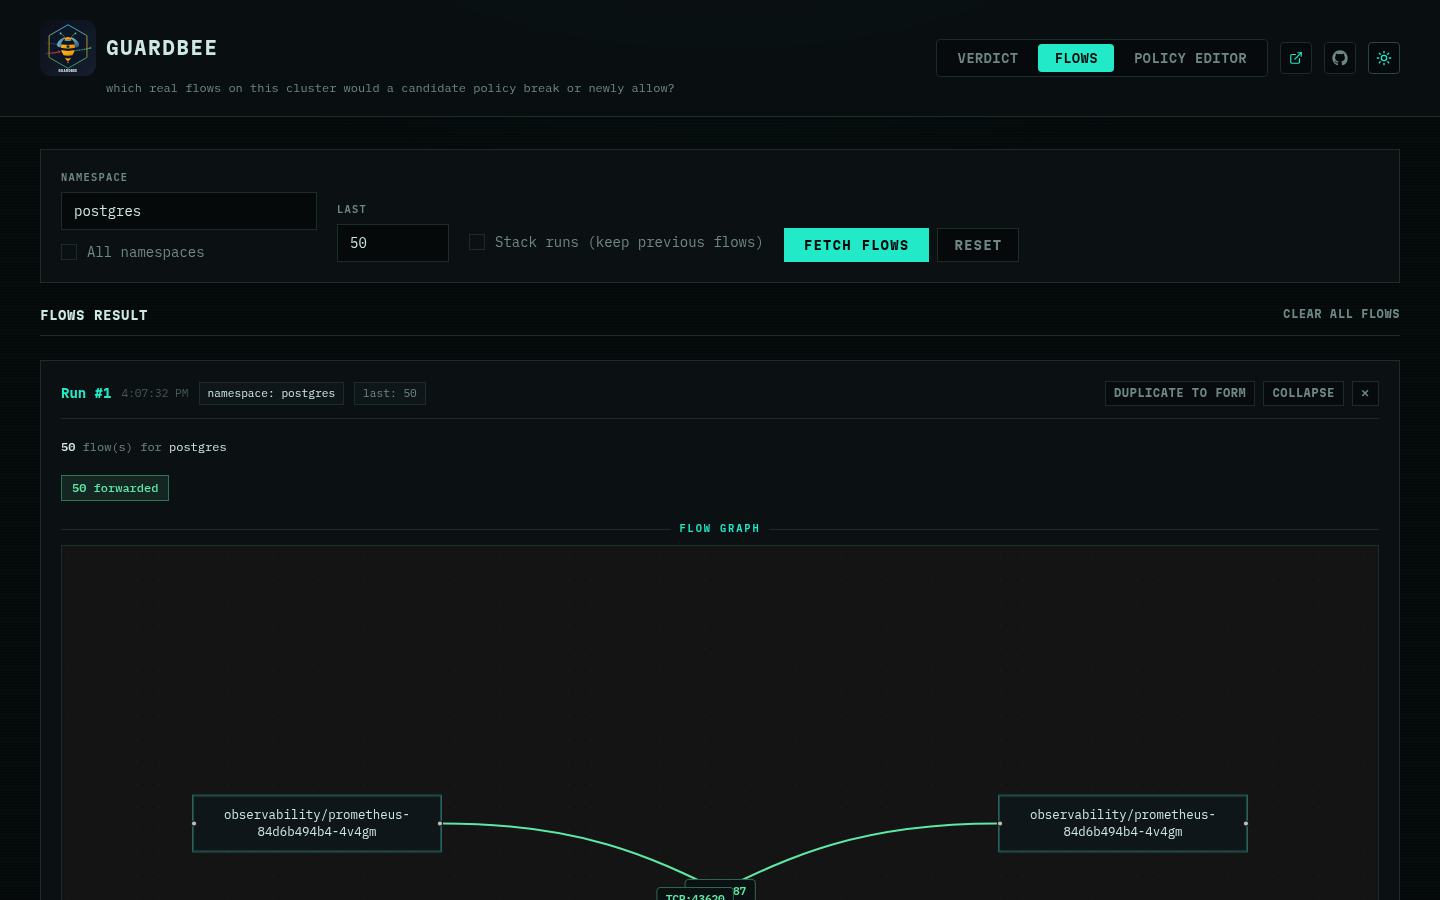Click the GUARDBEE title text
1440x900 pixels.
coord(162,48)
